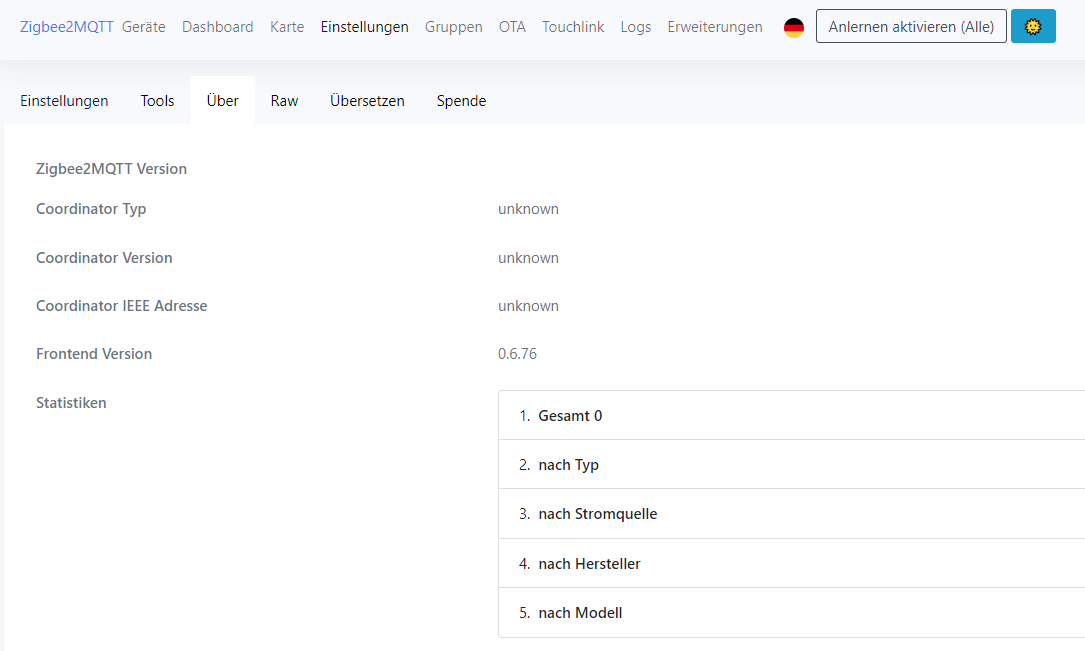This screenshot has width=1085, height=651.
Task: Expand the 'nach Stromquelle' statistics entry
Action: click(x=597, y=513)
